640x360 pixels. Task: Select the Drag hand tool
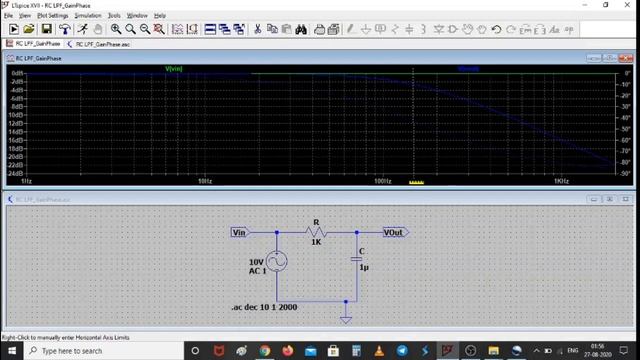tap(482, 29)
